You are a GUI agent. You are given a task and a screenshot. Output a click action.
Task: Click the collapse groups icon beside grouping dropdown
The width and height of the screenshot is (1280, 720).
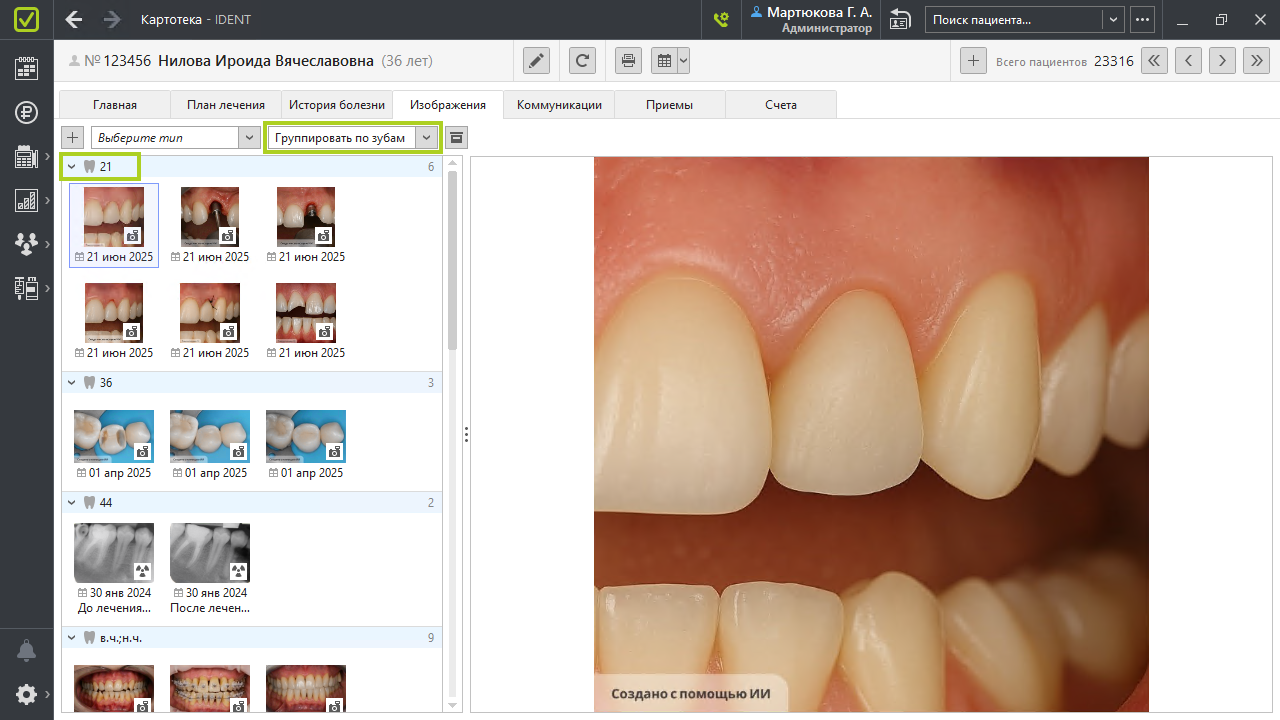pyautogui.click(x=456, y=137)
